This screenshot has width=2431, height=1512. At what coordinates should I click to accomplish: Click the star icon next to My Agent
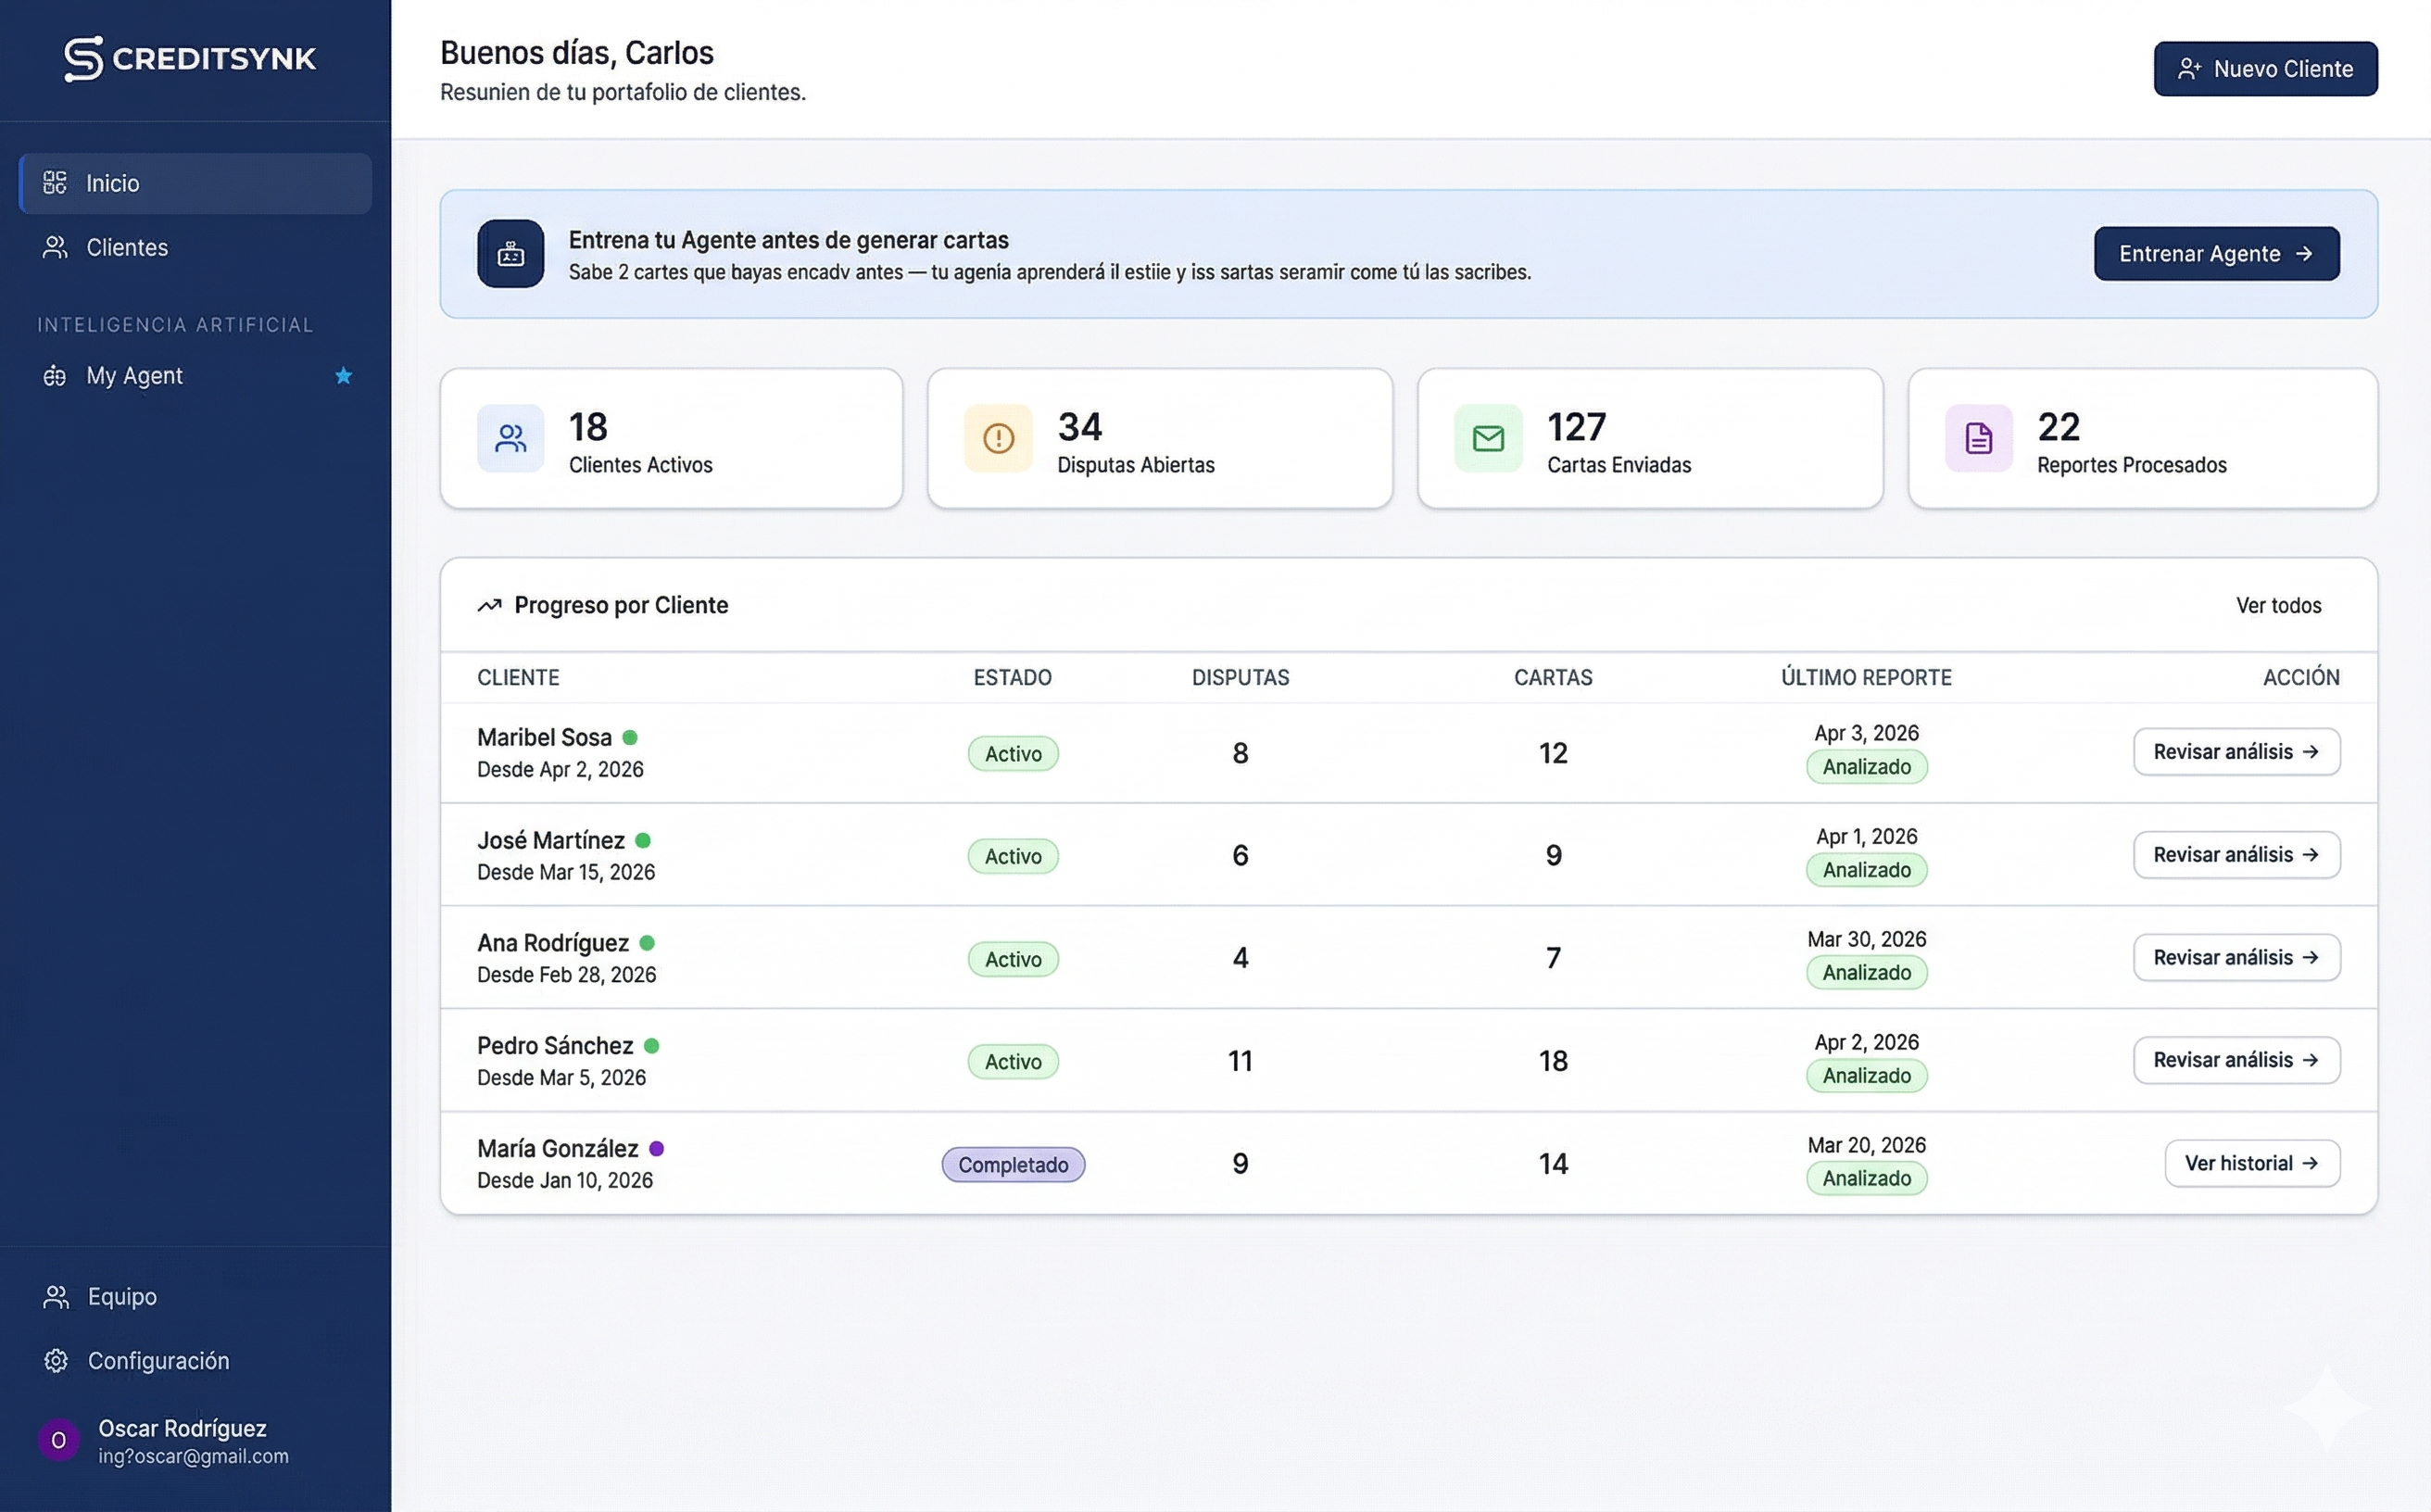pyautogui.click(x=344, y=376)
